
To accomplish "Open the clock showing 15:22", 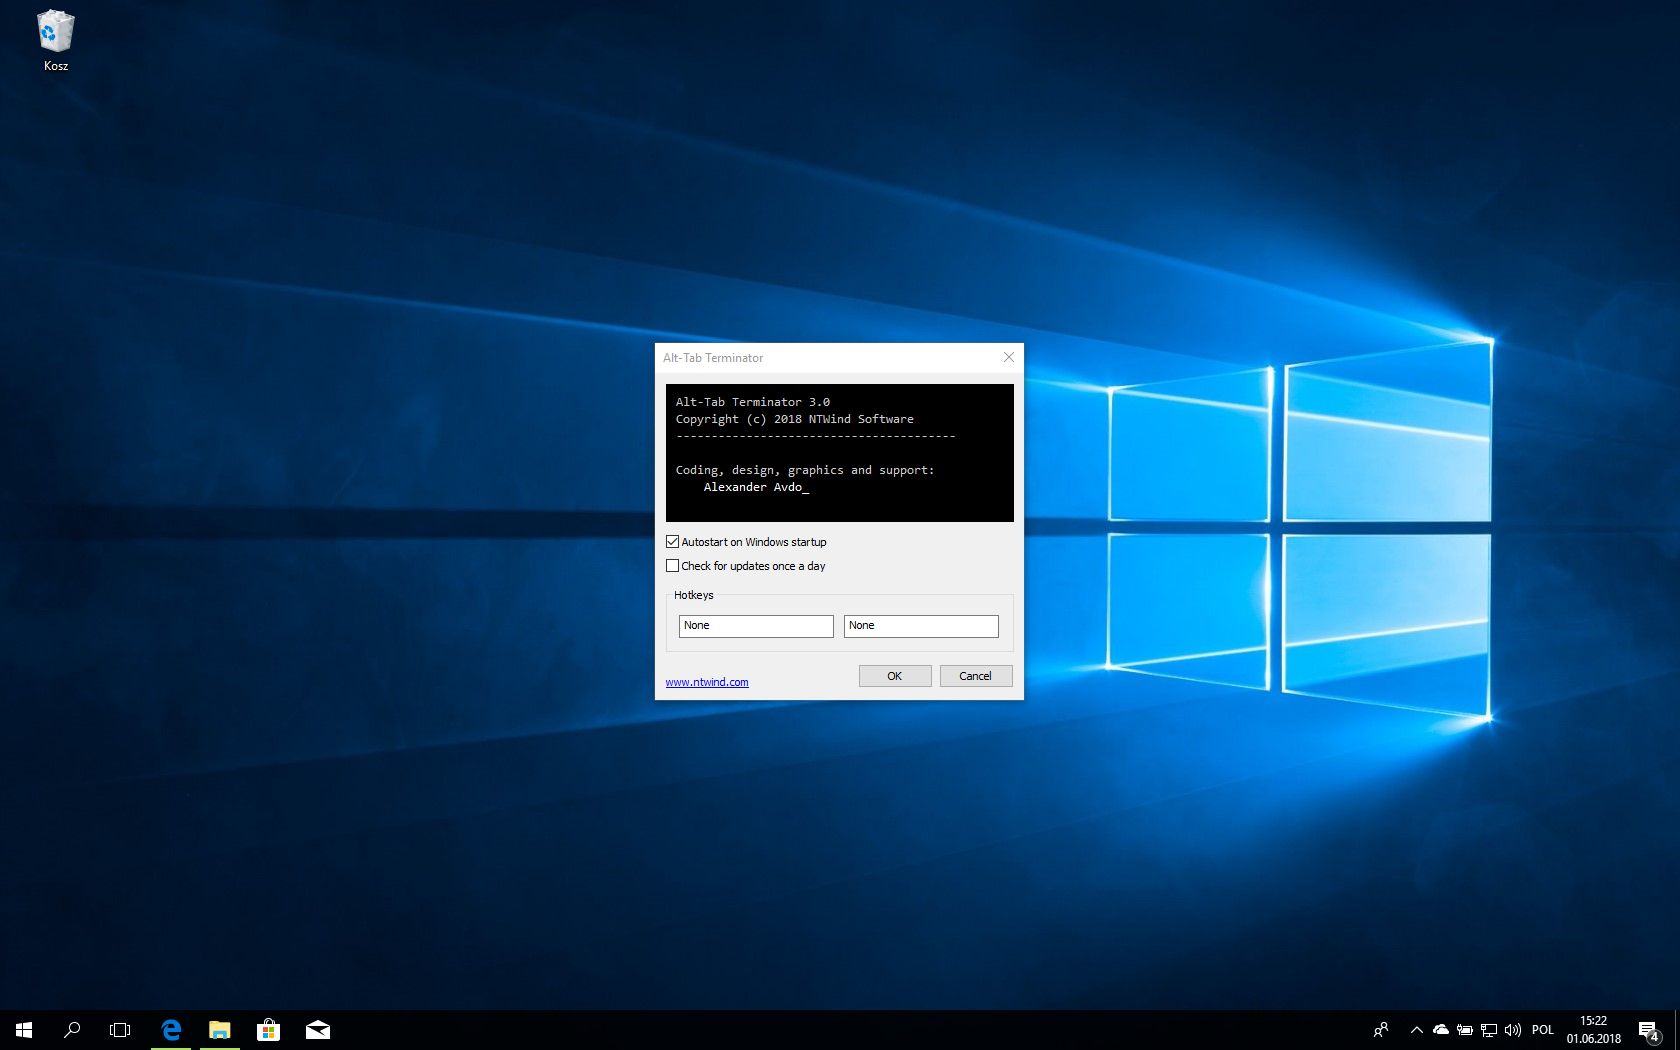I will (1594, 1030).
